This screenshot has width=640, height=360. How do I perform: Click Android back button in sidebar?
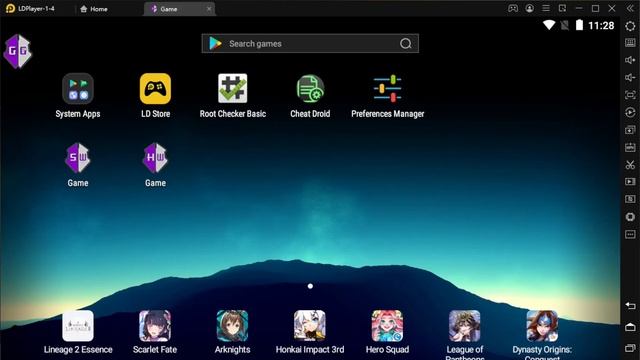point(630,306)
